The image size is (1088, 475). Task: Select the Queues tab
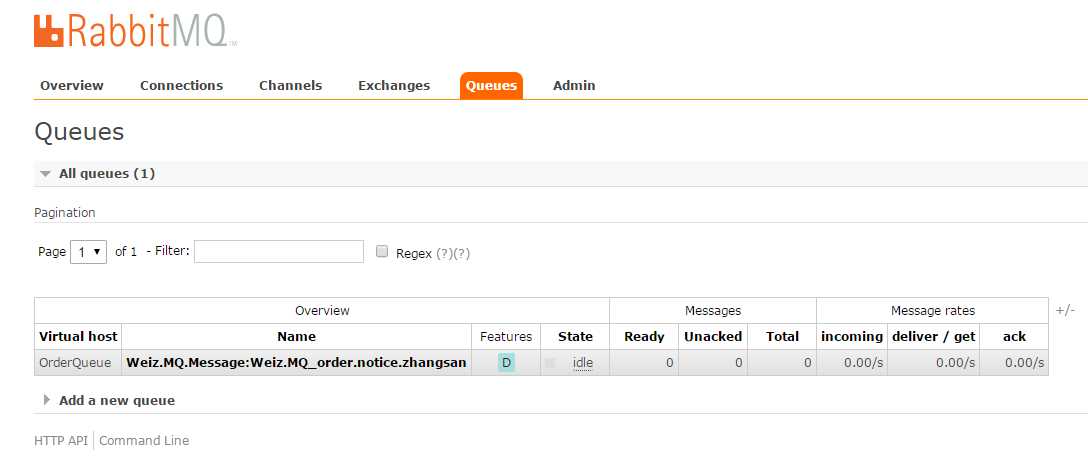click(x=491, y=86)
